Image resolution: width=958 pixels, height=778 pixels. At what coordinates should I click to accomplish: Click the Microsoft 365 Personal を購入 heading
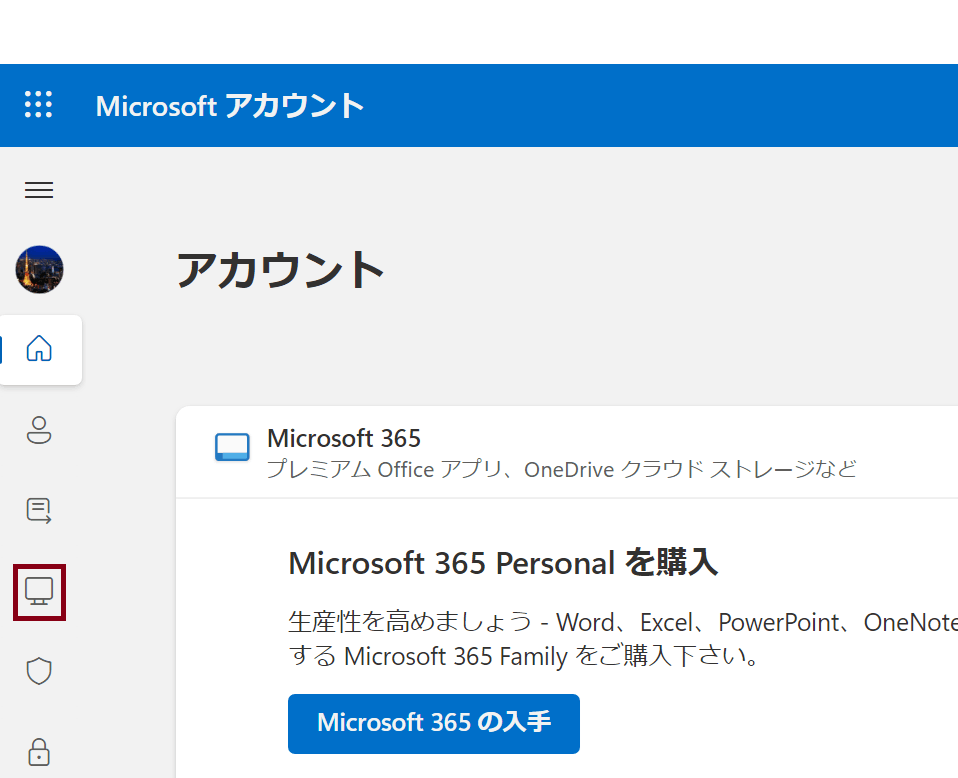[x=503, y=562]
